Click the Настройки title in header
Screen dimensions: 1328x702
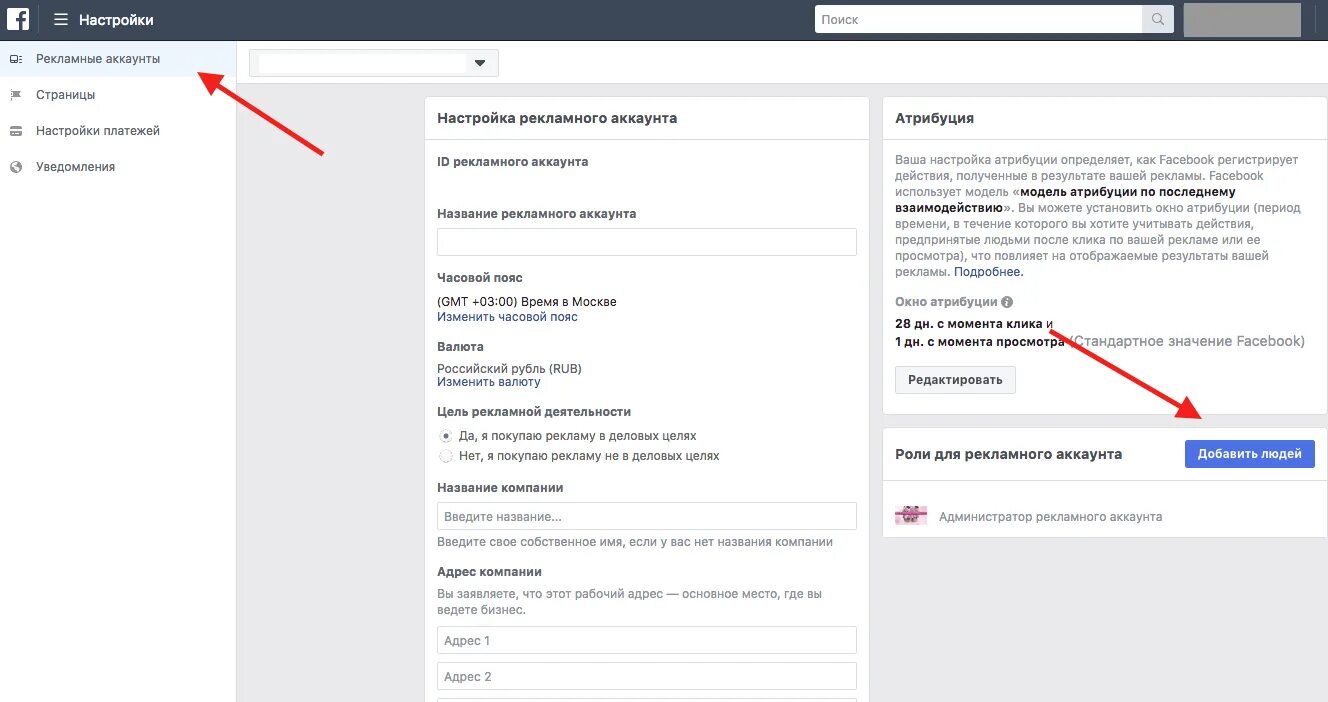116,20
